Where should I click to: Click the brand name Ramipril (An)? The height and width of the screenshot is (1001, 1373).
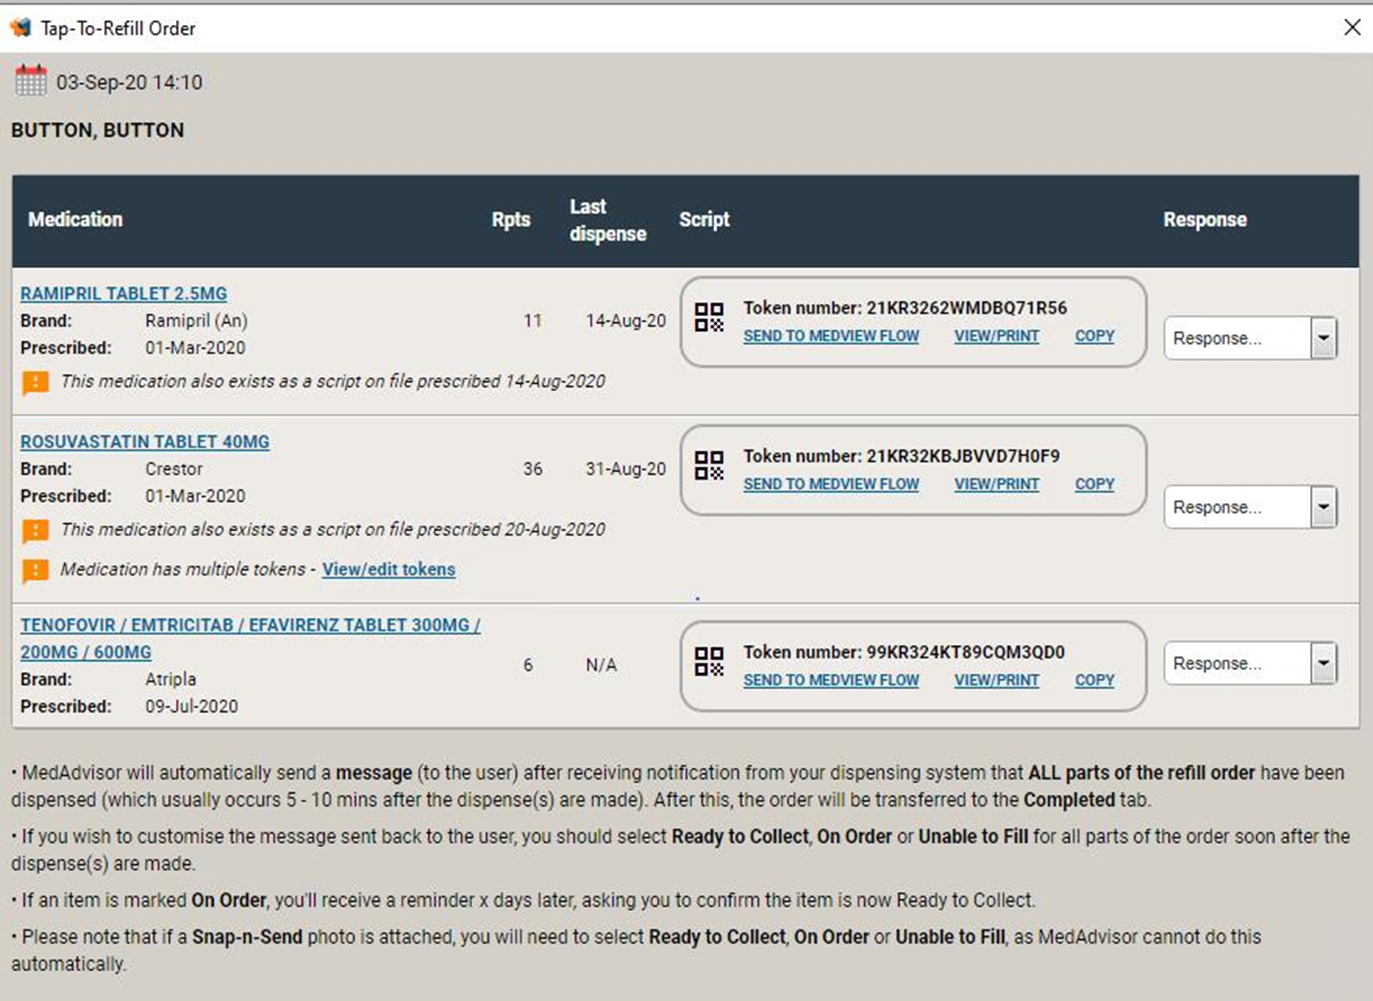click(x=196, y=321)
